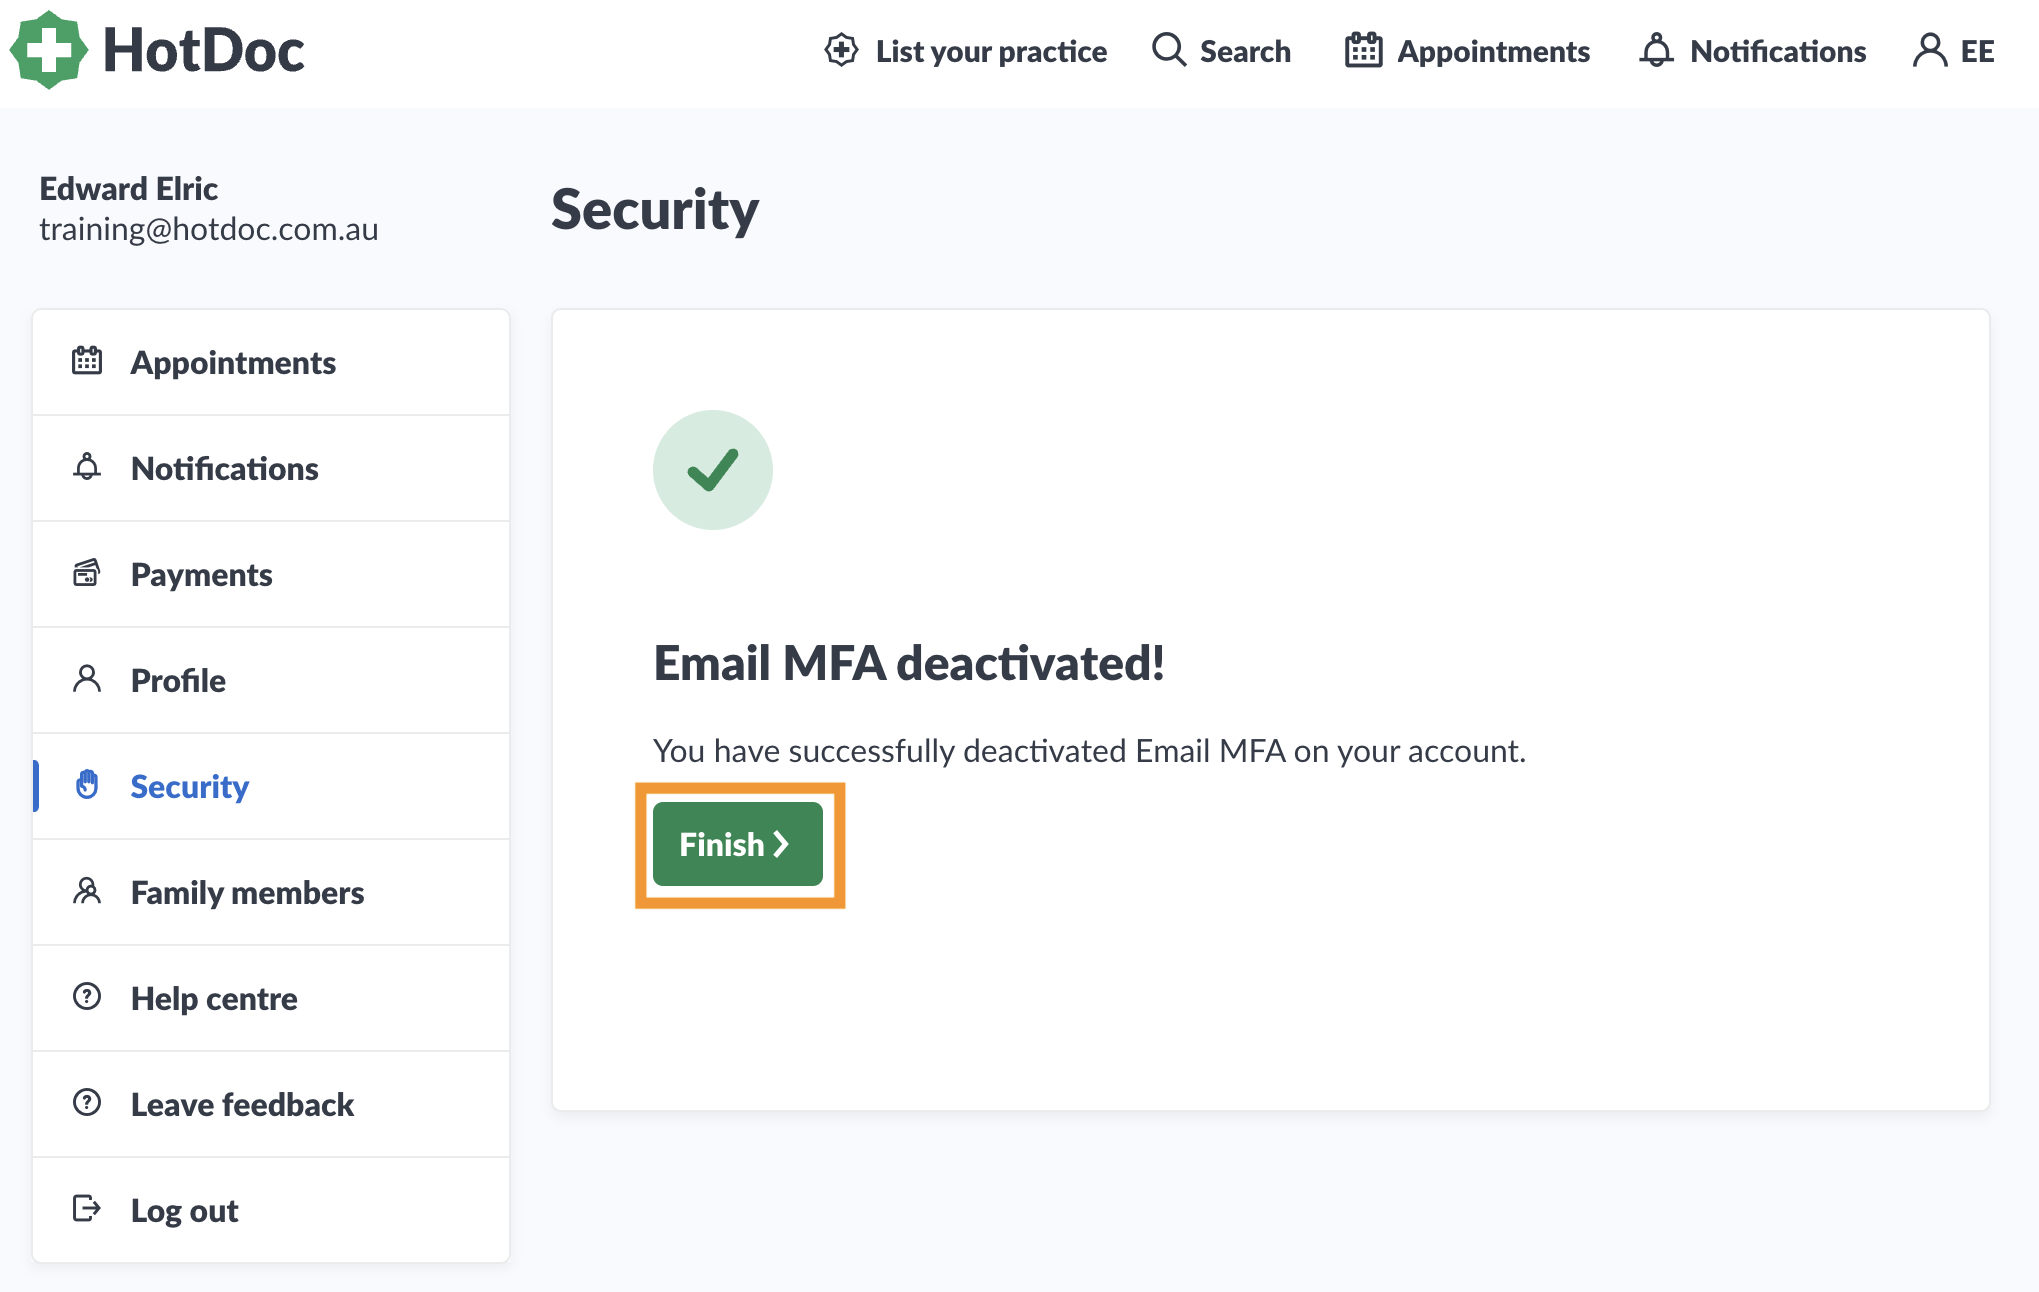
Task: Click the Log out arrow icon
Action: click(x=87, y=1209)
